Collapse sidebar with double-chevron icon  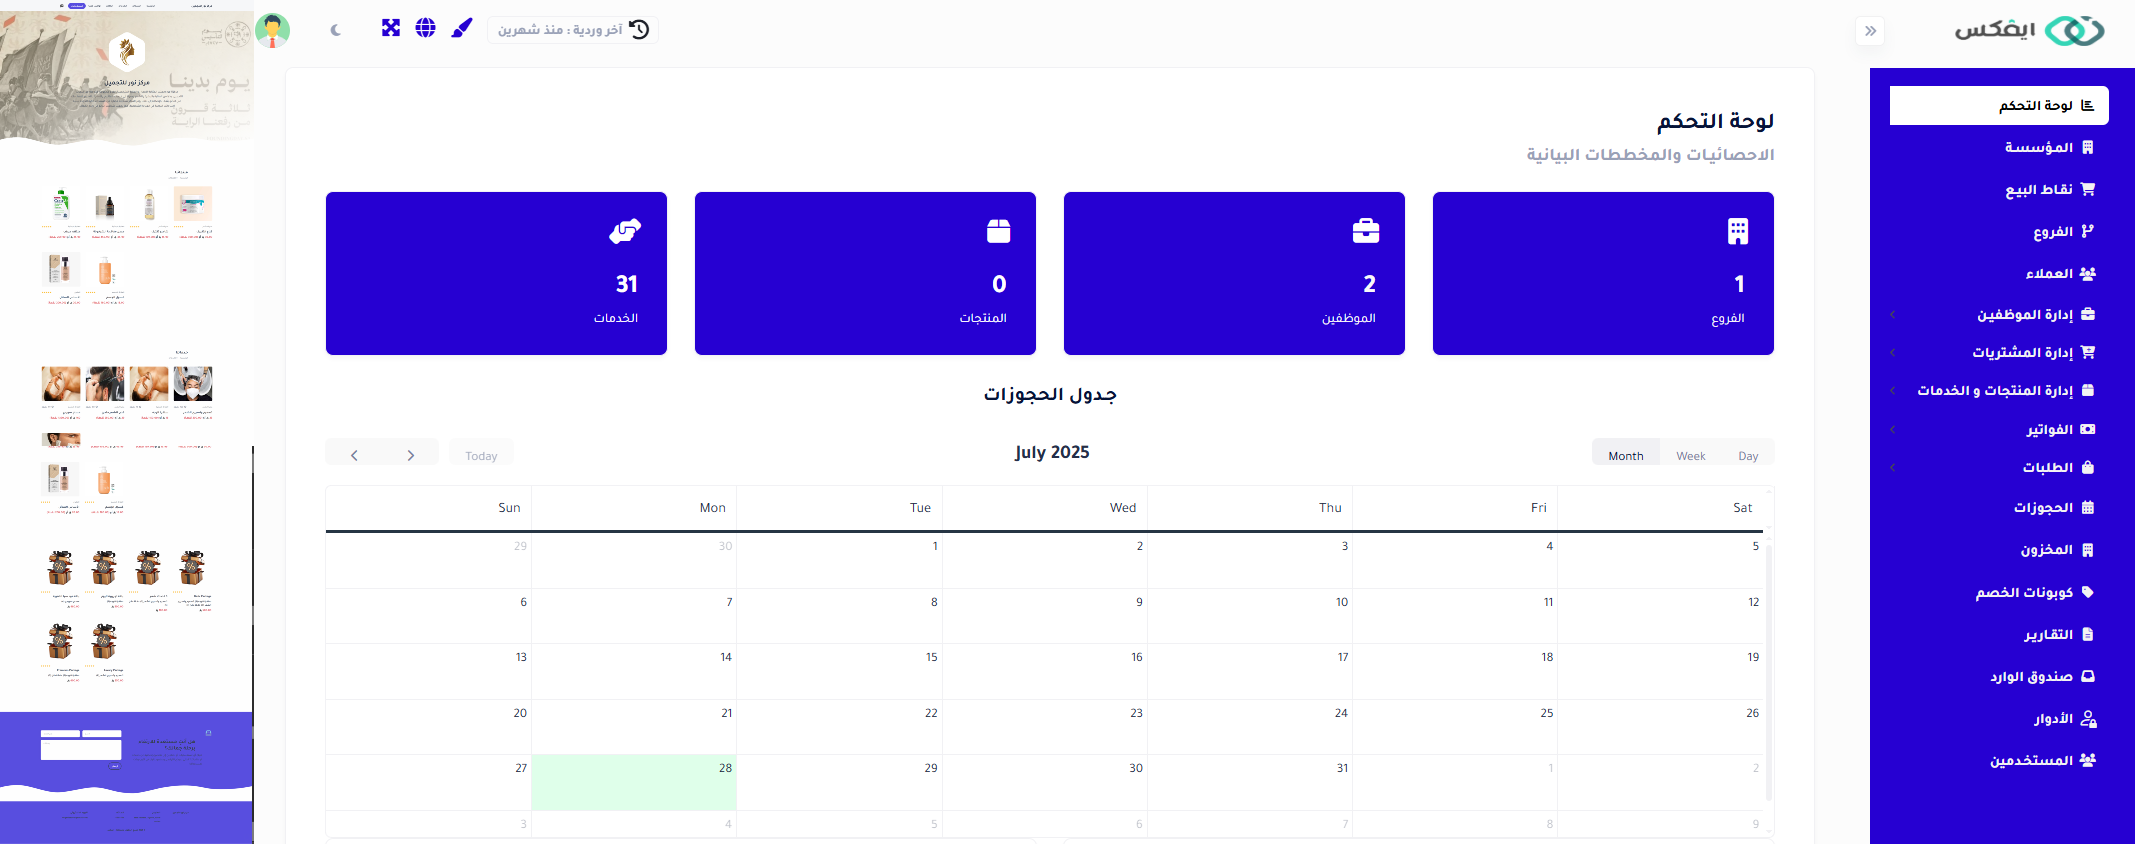tap(1870, 31)
